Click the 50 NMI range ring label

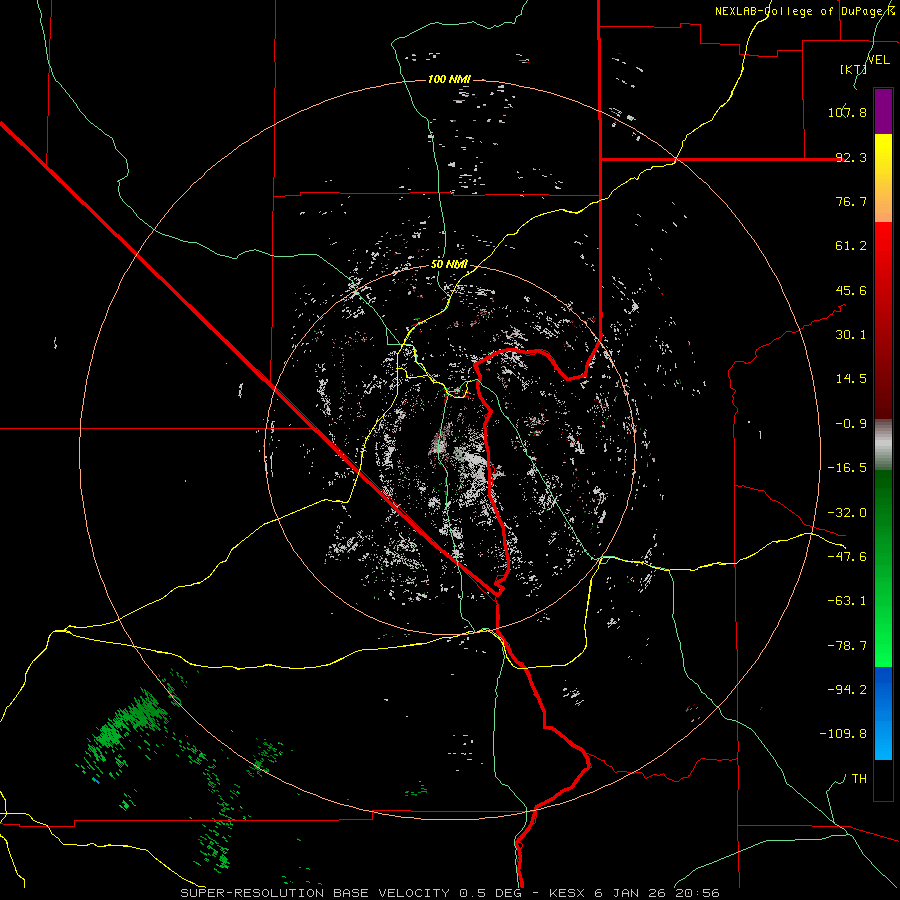click(x=449, y=265)
